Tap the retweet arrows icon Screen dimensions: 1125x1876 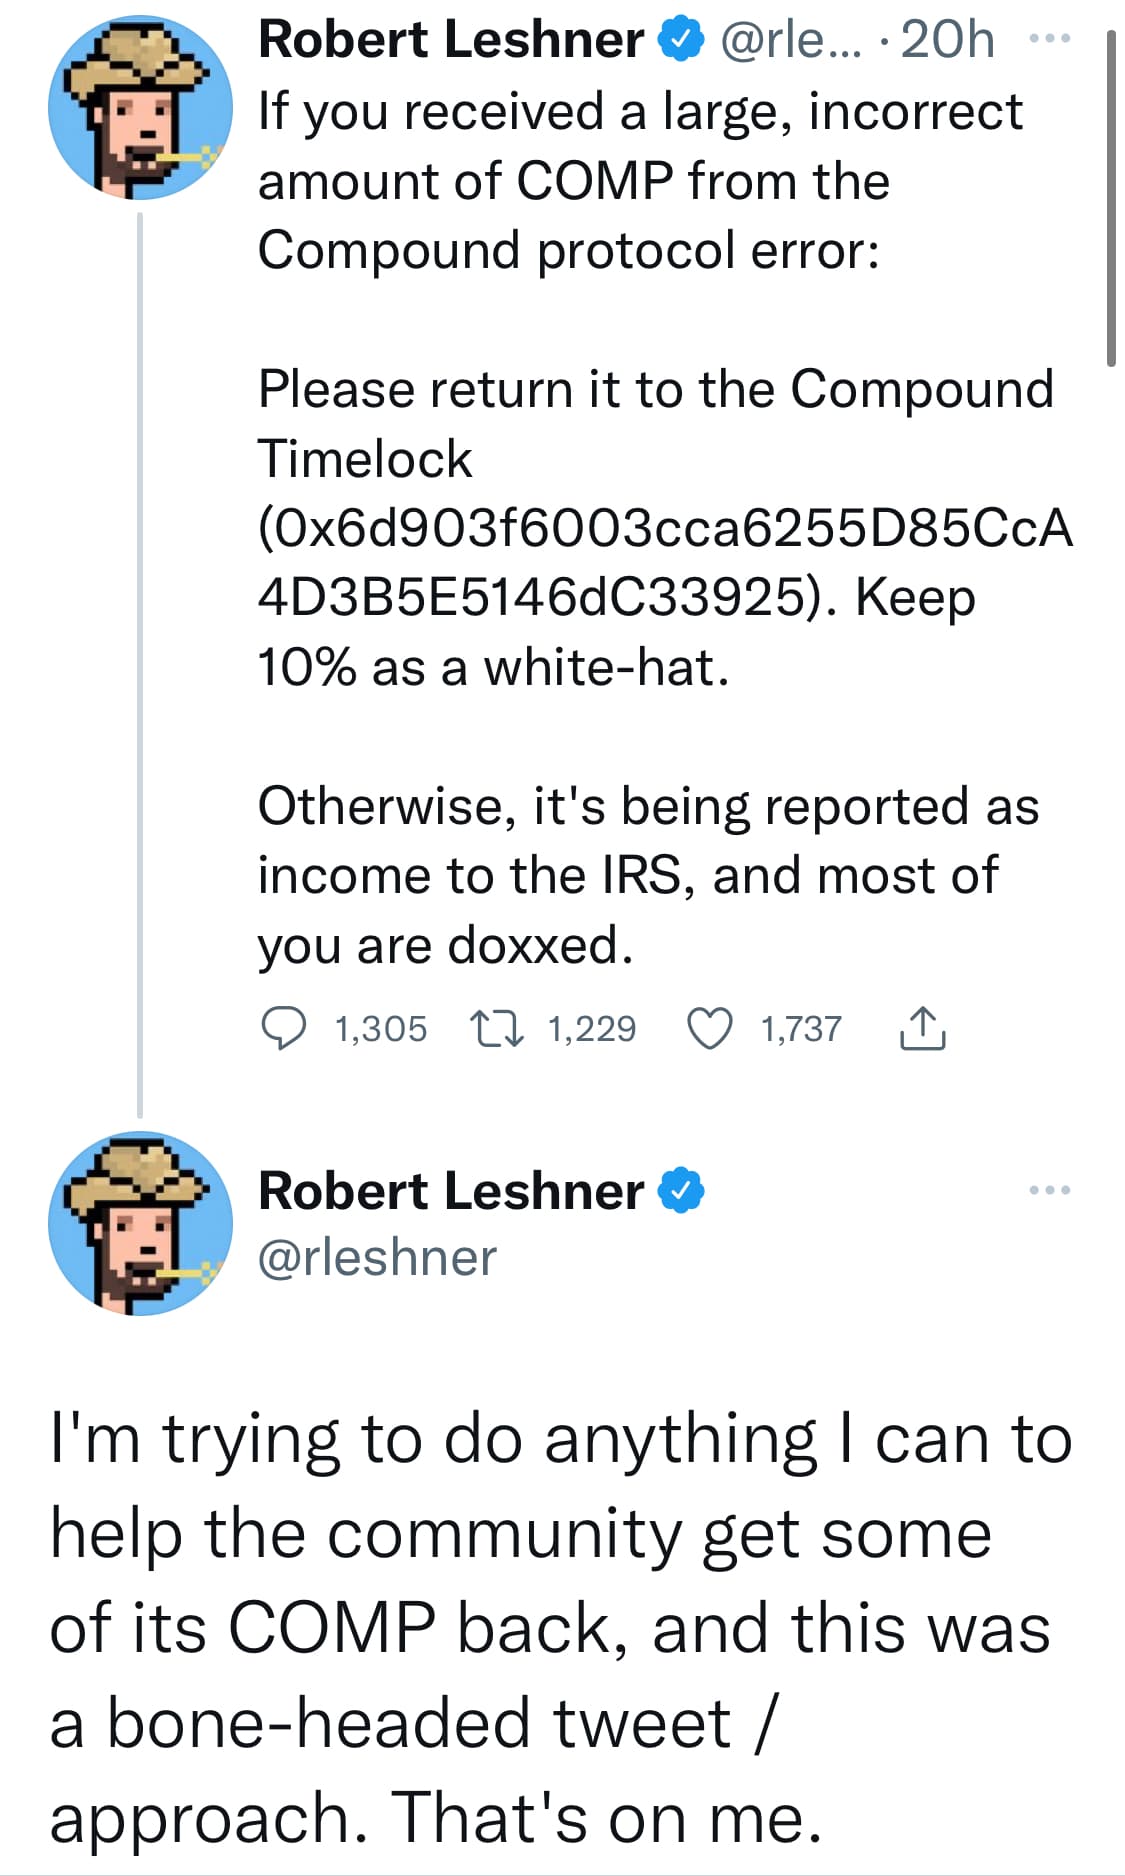(497, 1029)
